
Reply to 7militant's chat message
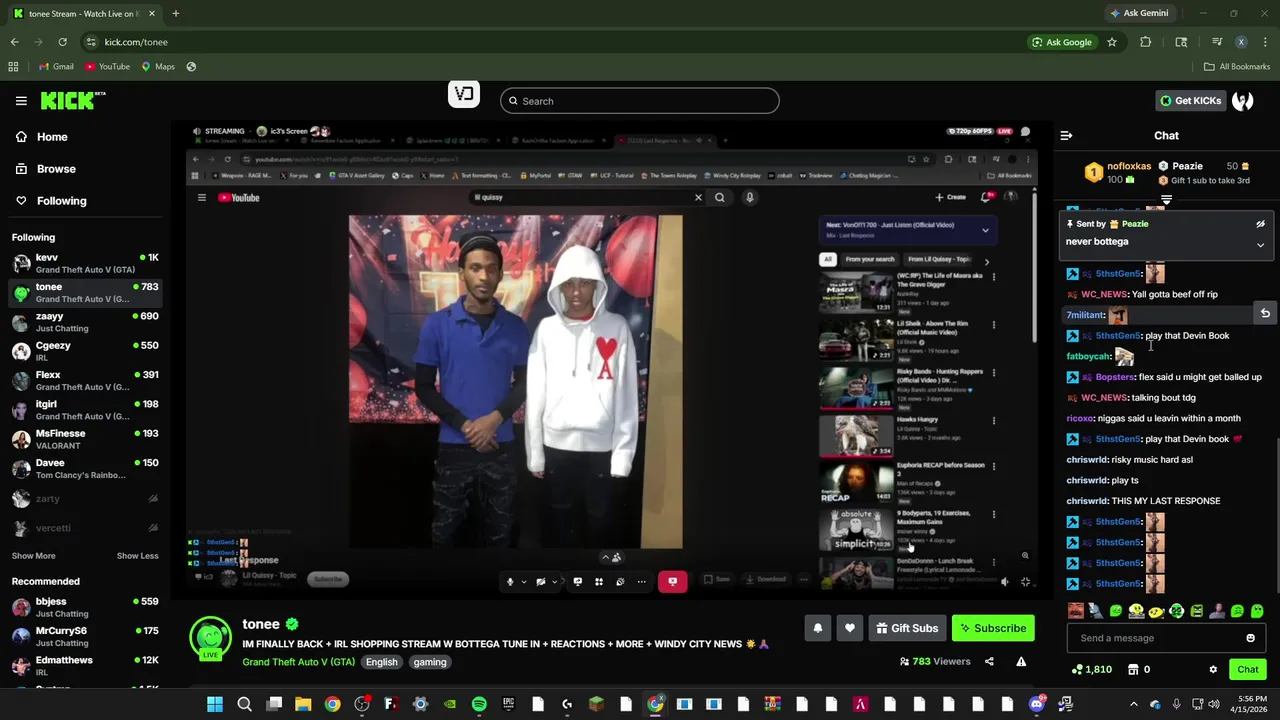coord(1265,314)
